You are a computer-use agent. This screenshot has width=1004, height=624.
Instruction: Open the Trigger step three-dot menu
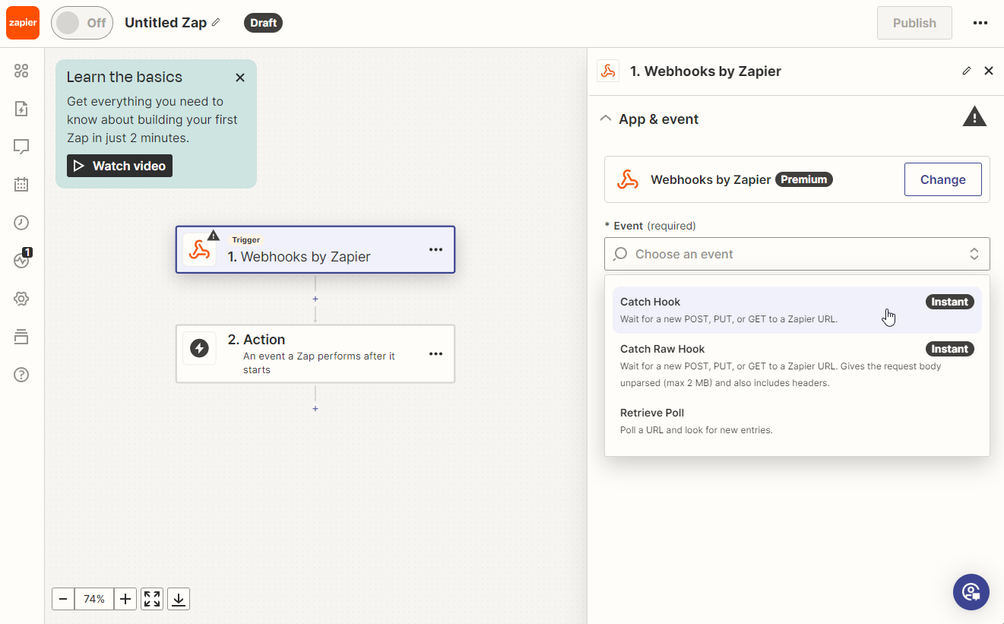[436, 250]
